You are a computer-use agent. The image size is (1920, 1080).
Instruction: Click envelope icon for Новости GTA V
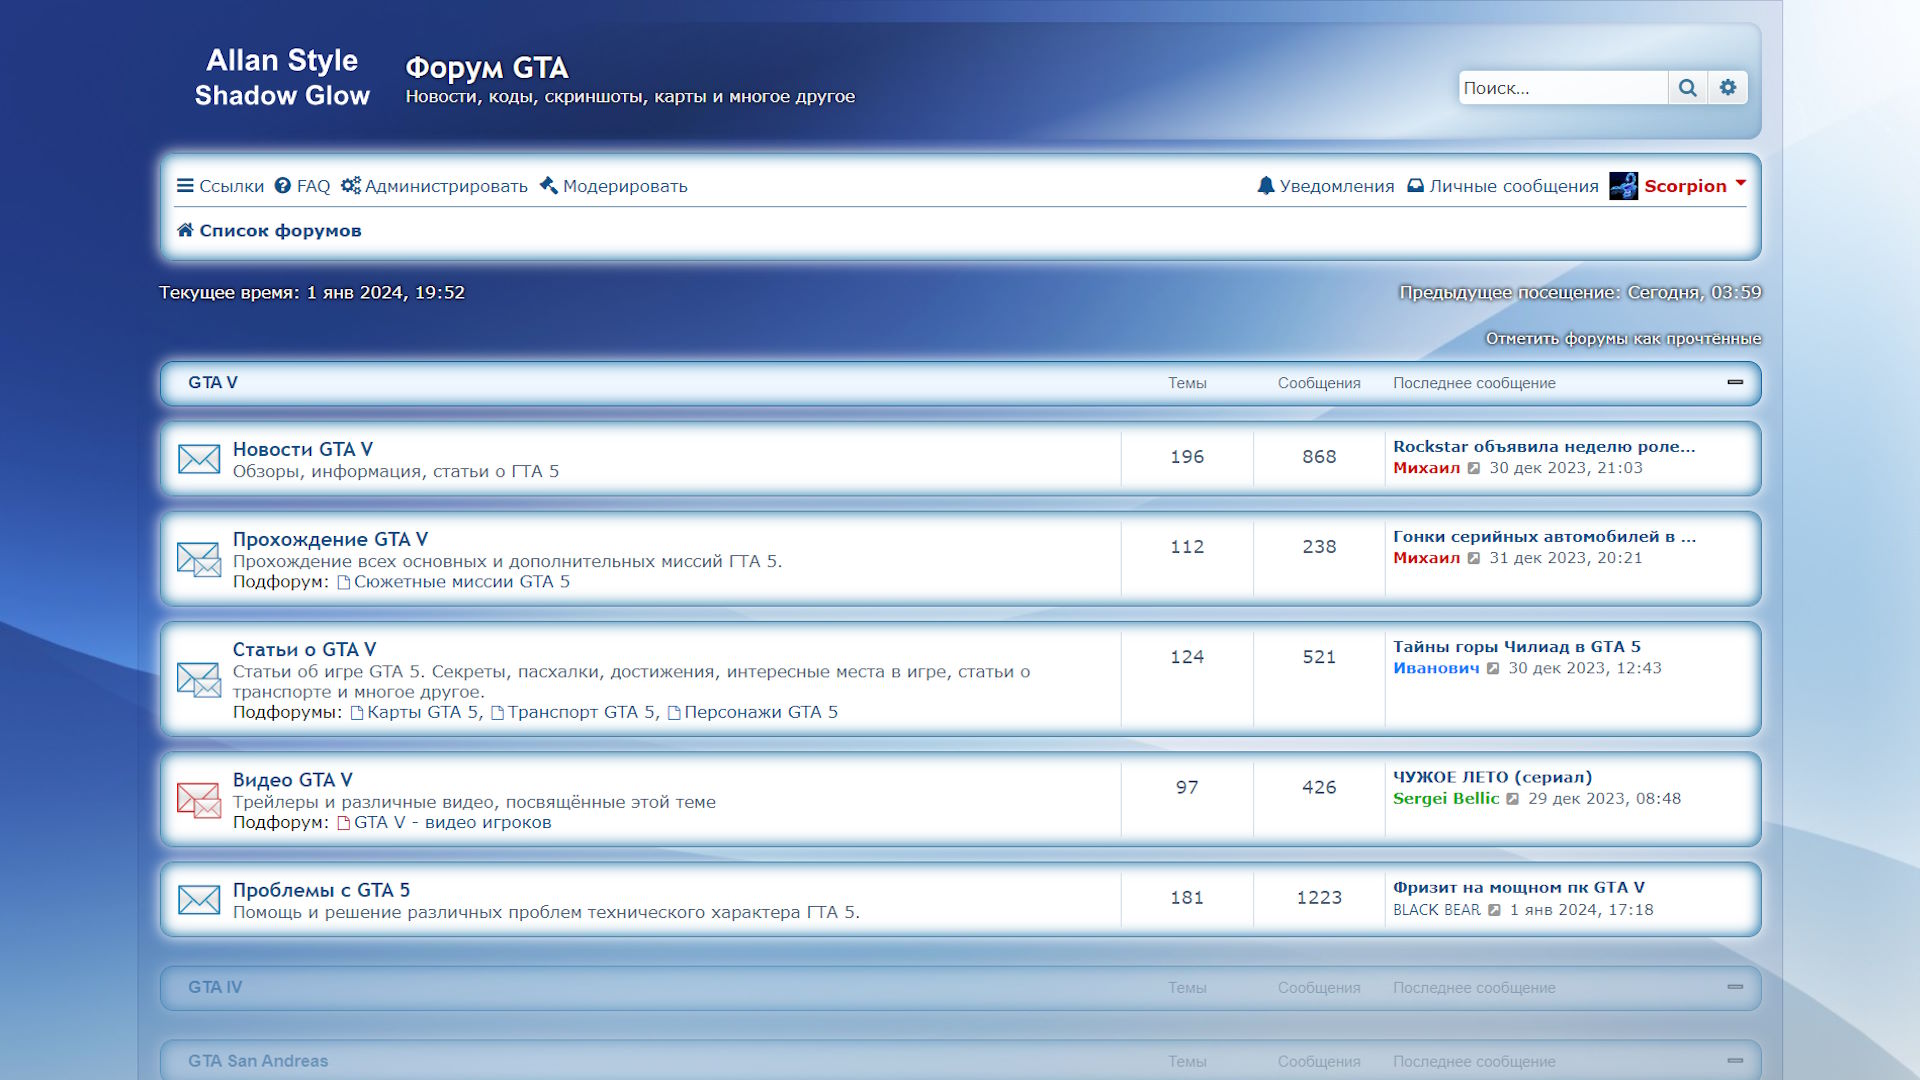[199, 459]
